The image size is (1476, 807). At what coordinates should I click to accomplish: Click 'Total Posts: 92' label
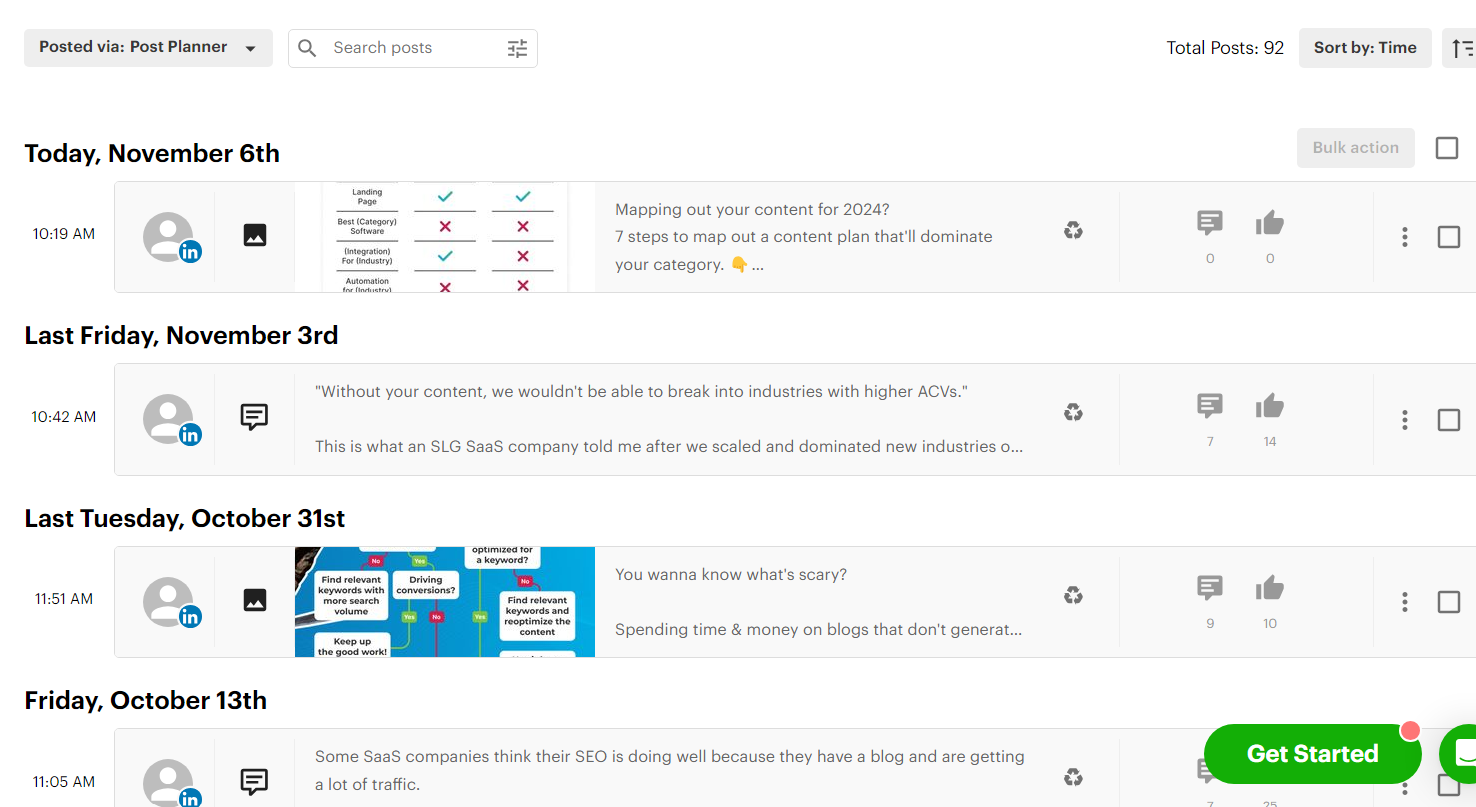tap(1225, 48)
